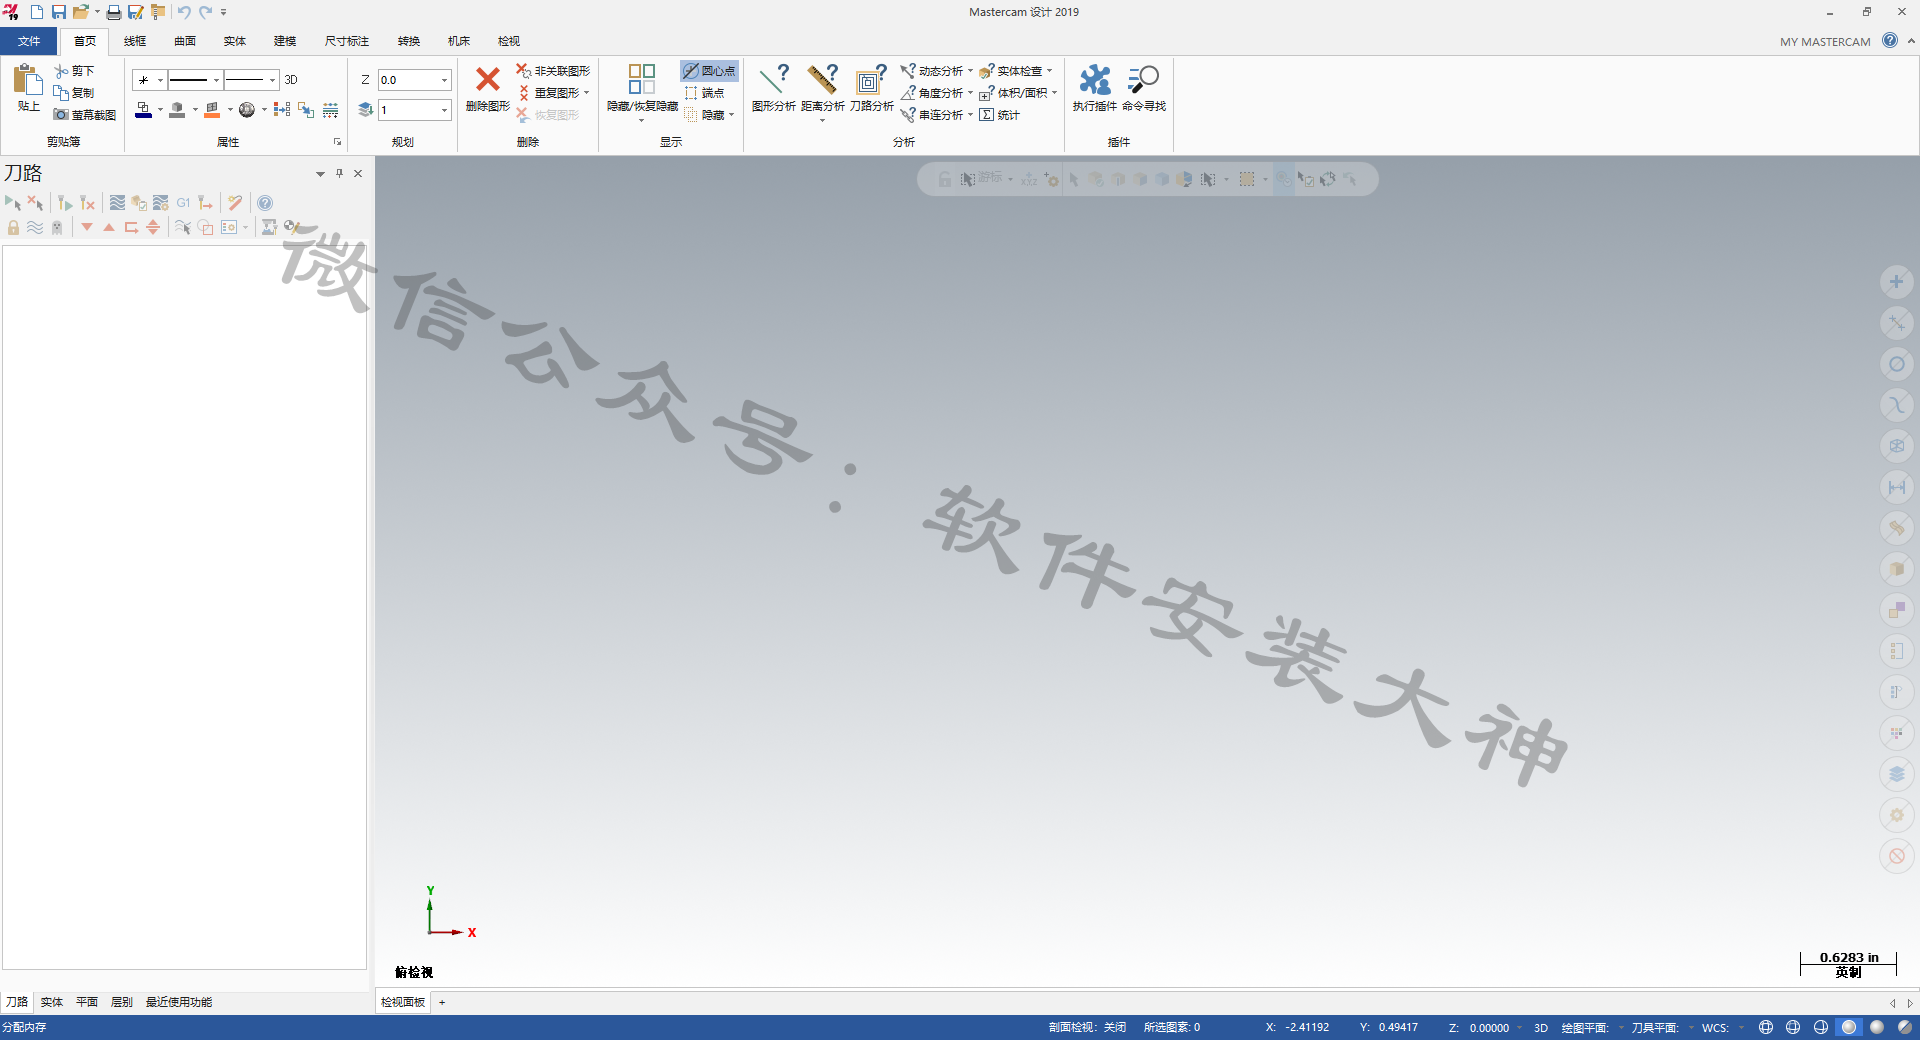
Task: Switch to 线框 ribbon tab
Action: (135, 41)
